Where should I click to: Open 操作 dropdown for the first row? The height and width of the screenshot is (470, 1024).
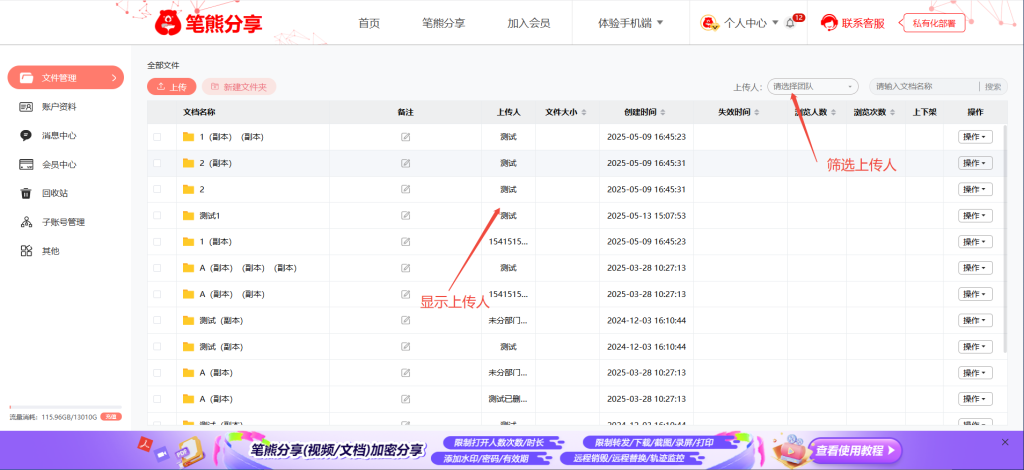[975, 137]
